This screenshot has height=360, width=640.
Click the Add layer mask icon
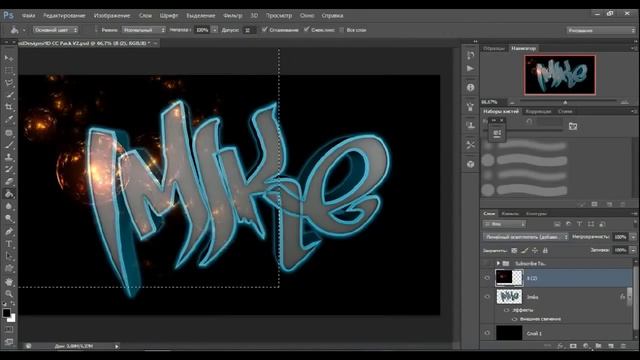pyautogui.click(x=573, y=346)
